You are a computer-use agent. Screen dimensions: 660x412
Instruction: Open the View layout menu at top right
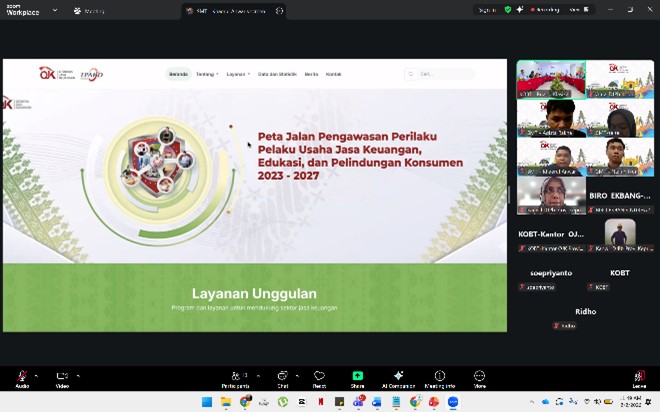(x=575, y=9)
